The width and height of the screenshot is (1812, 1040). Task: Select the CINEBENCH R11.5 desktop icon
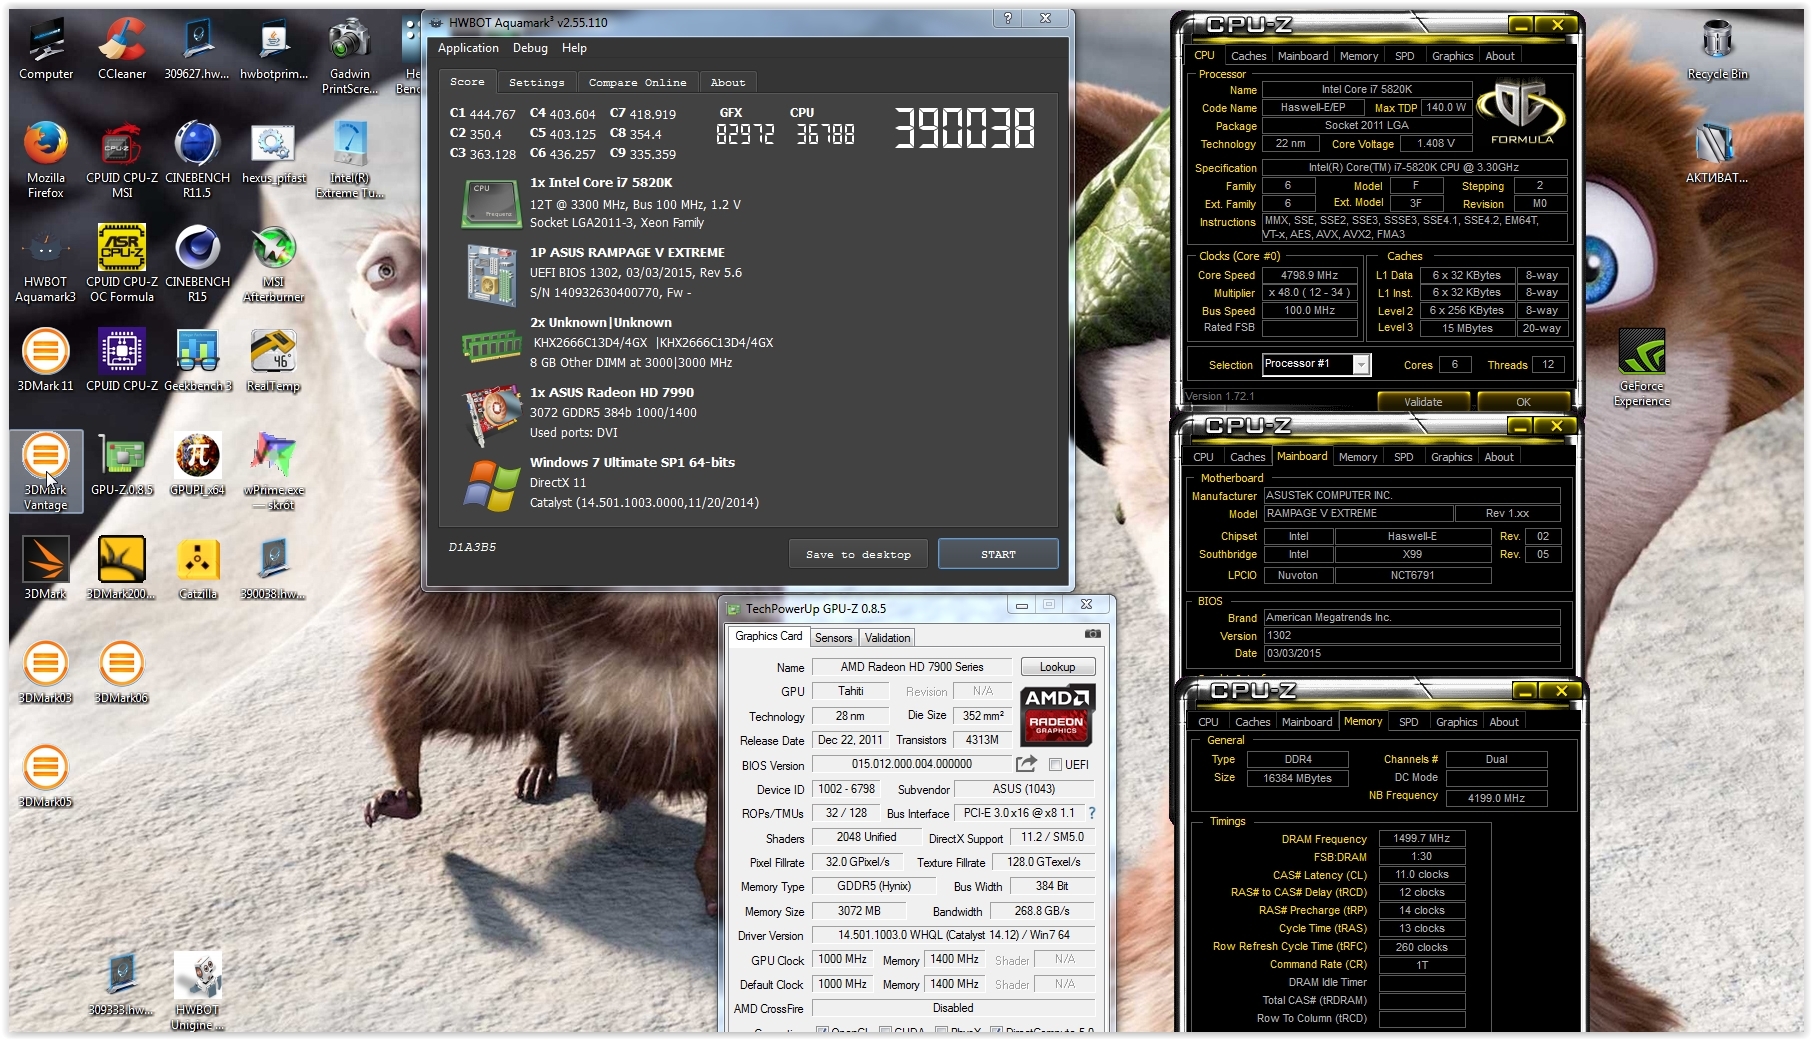click(x=197, y=159)
